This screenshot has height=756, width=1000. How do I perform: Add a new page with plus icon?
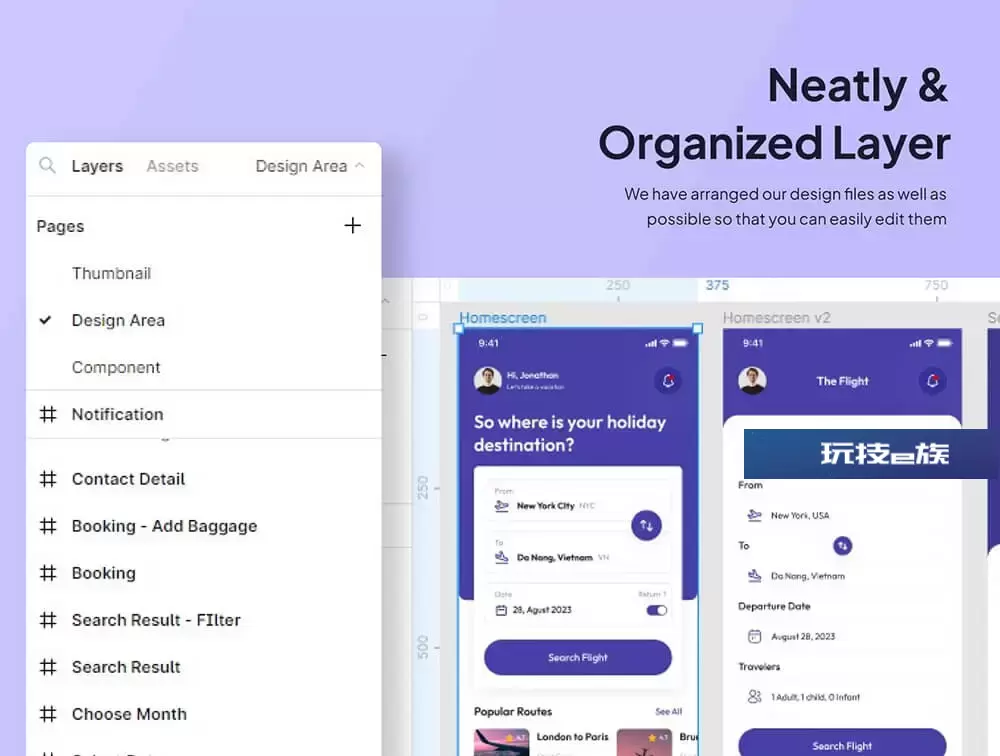point(352,225)
